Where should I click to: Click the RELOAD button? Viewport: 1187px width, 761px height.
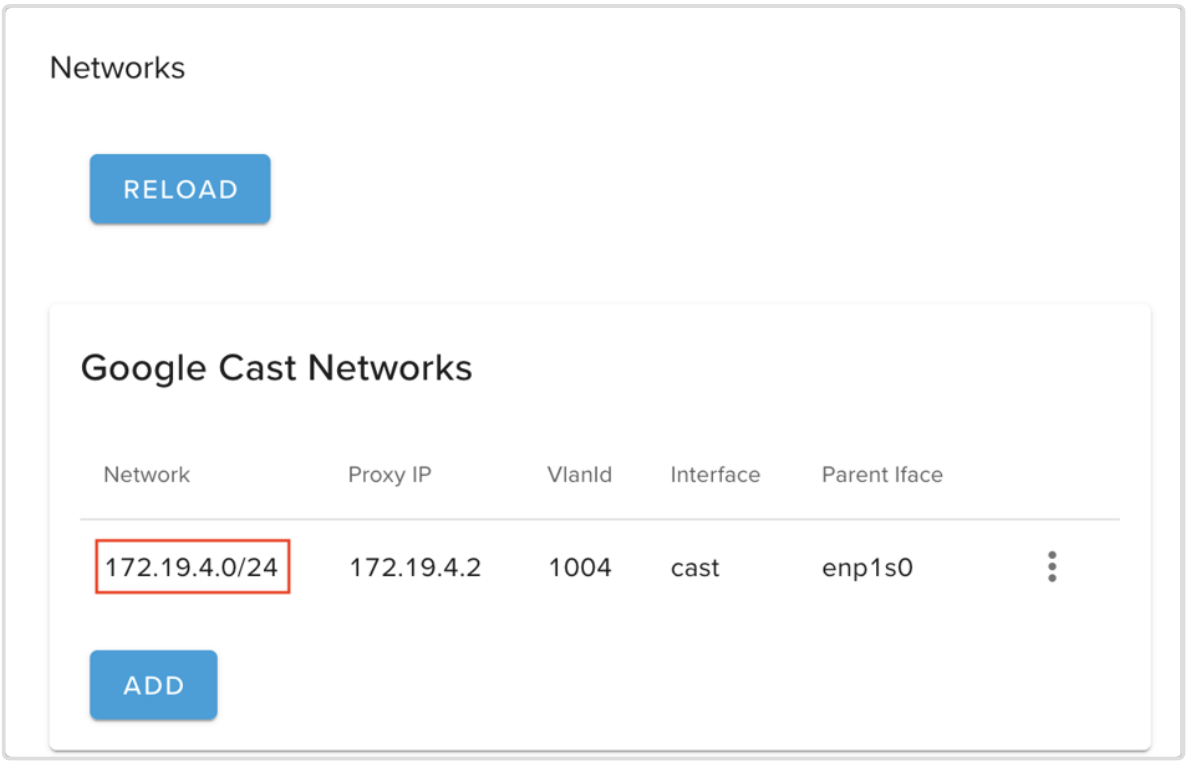click(x=180, y=188)
